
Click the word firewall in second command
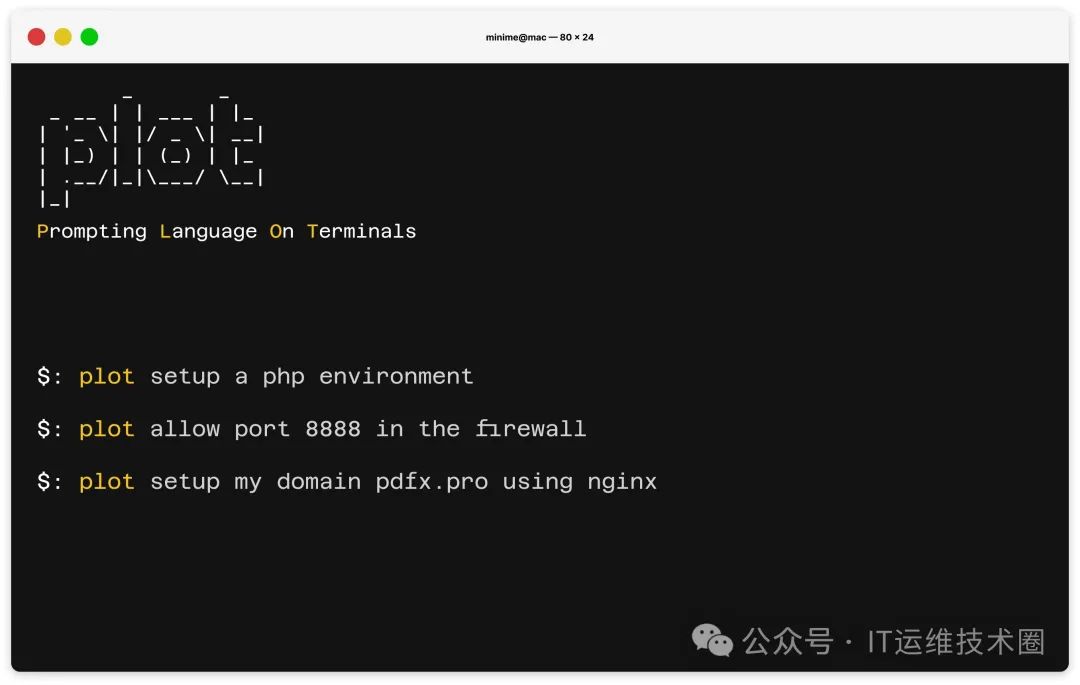tap(530, 429)
